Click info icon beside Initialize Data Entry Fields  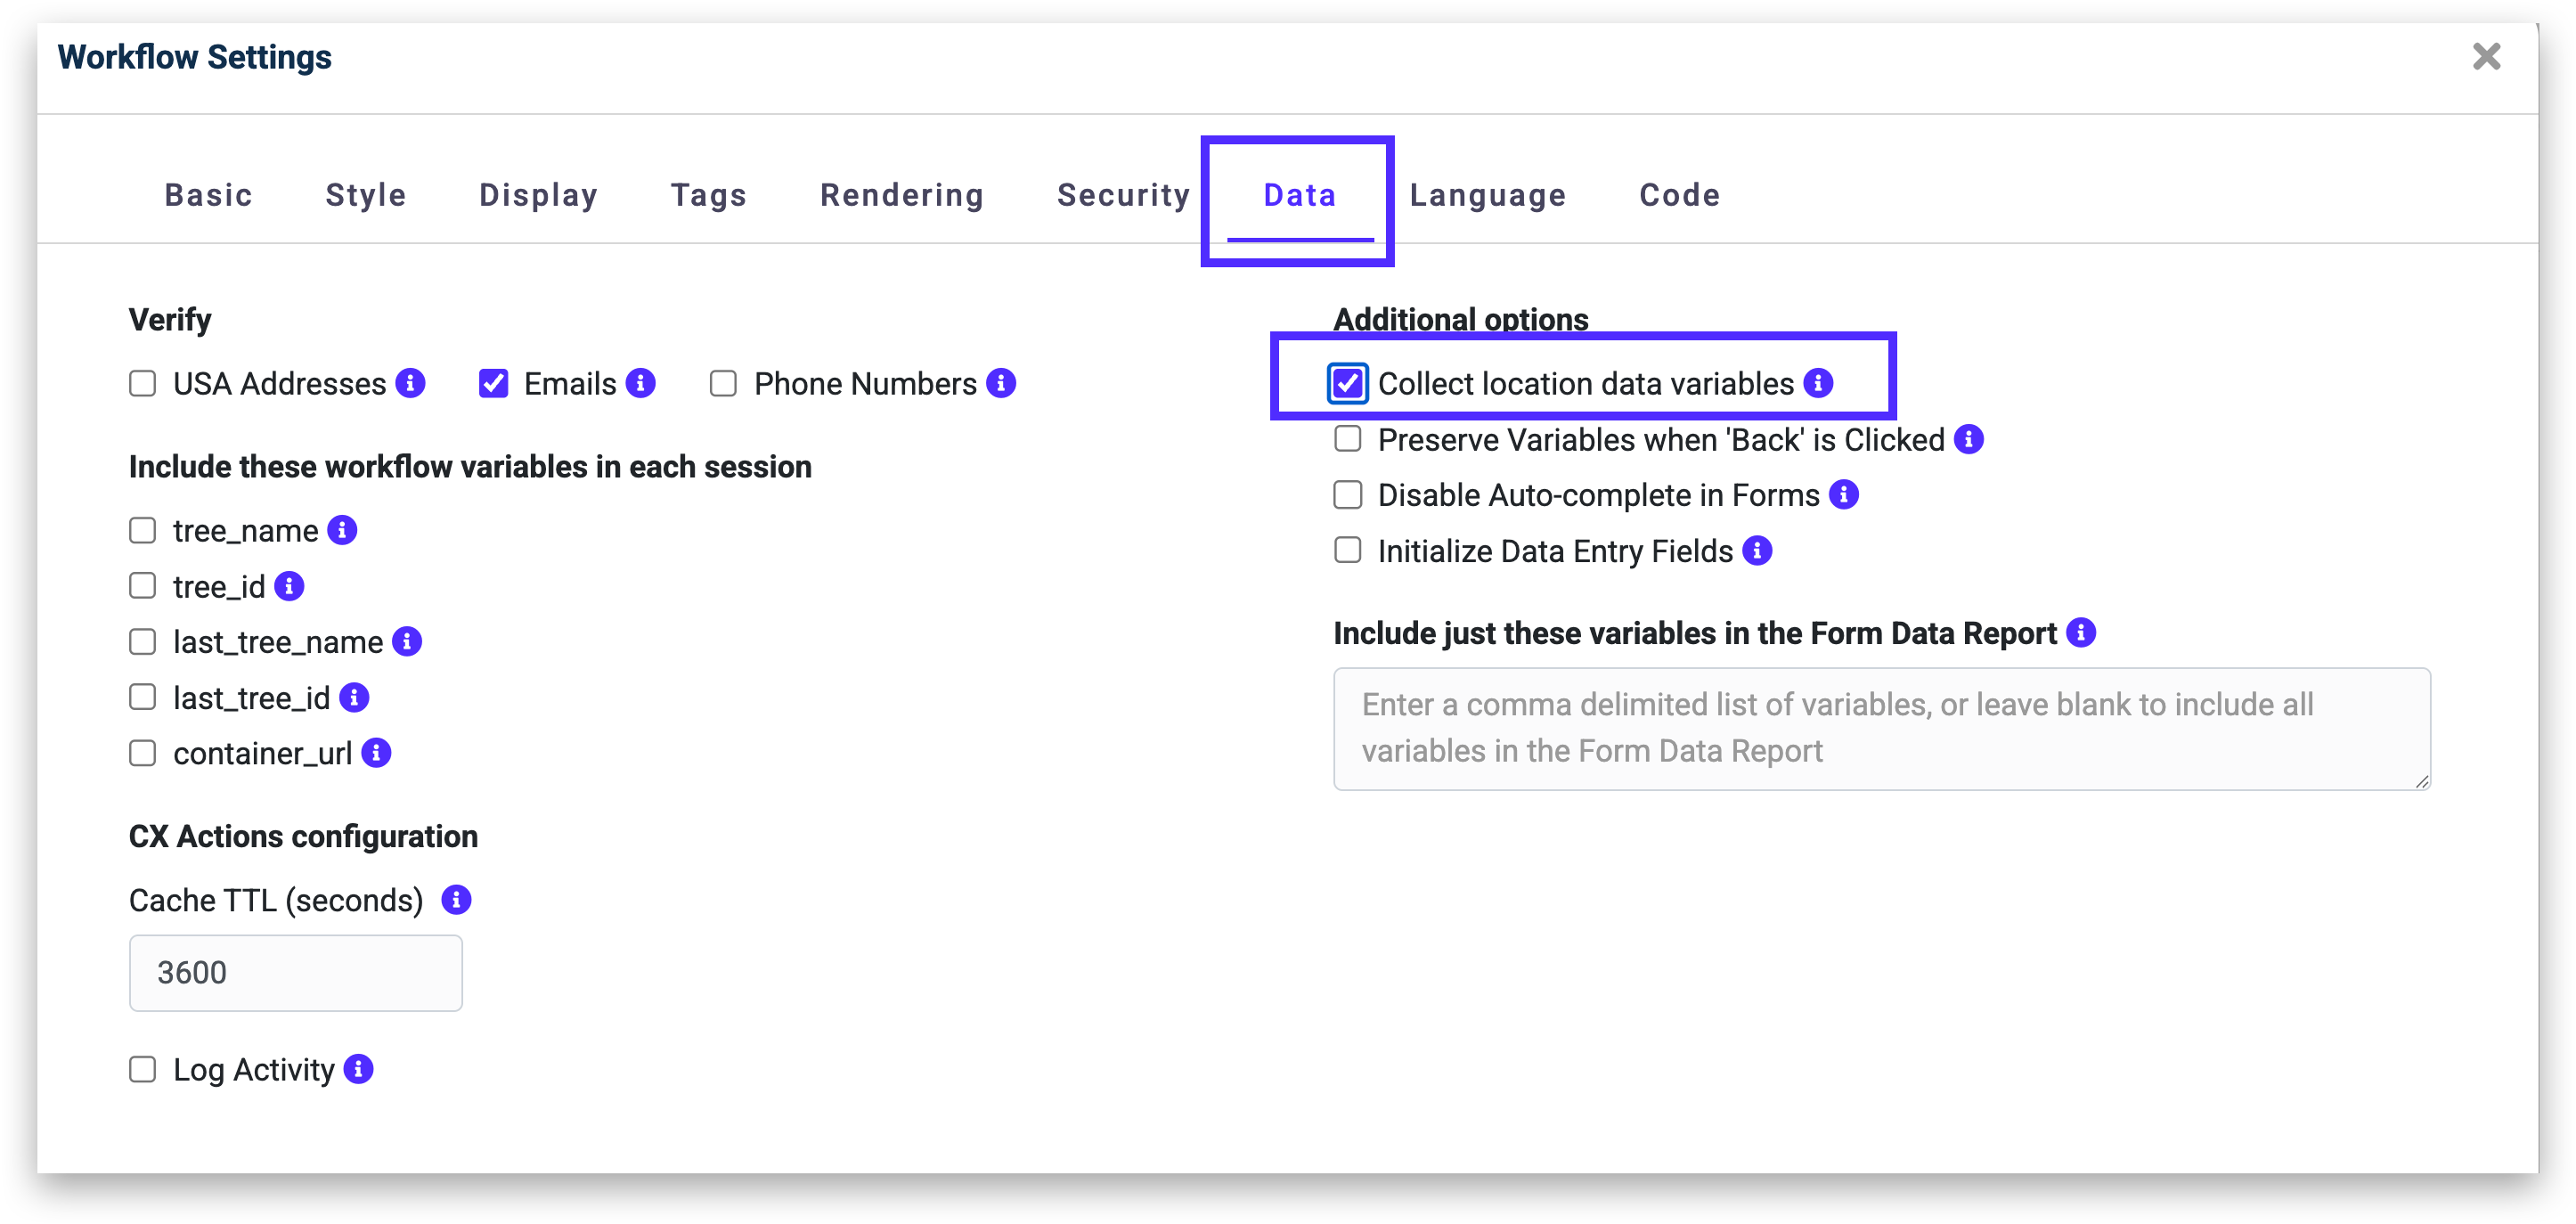[1757, 551]
